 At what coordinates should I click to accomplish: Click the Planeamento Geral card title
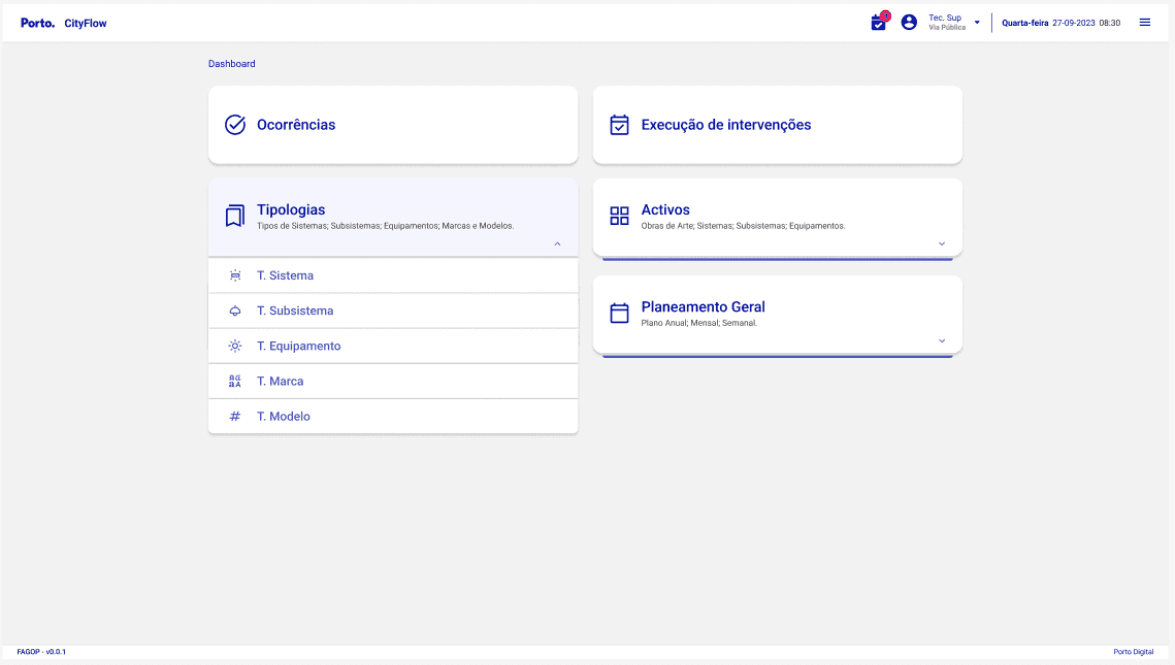point(703,307)
